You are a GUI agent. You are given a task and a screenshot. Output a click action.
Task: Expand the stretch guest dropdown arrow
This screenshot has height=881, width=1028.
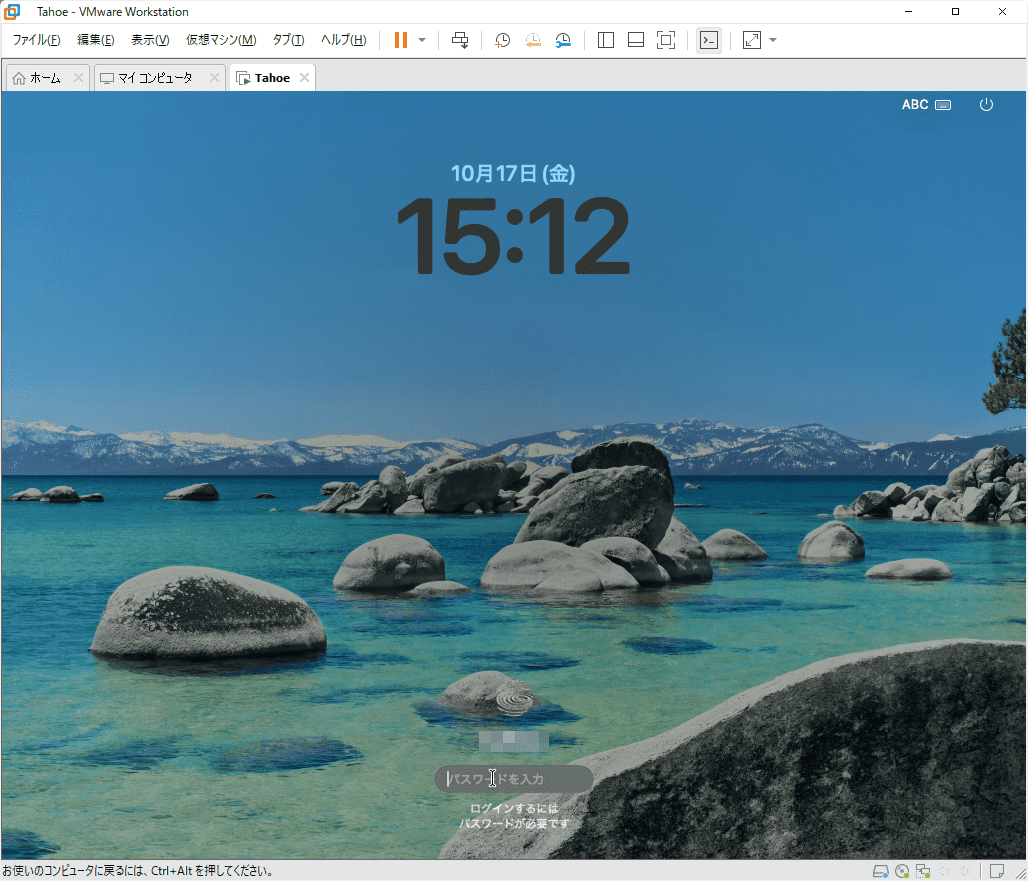[773, 40]
